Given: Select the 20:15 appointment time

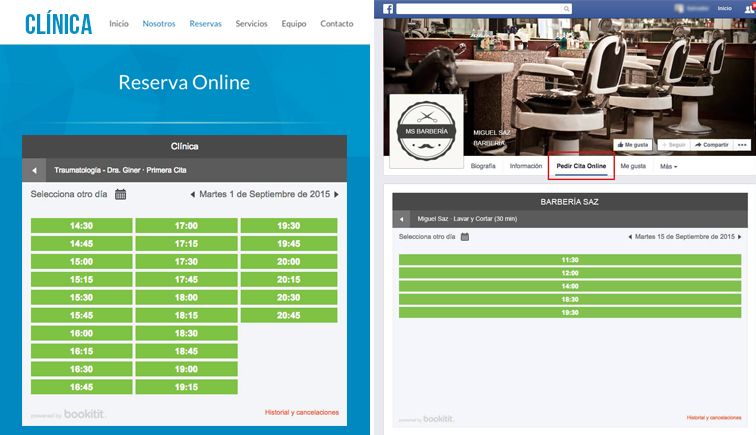Looking at the screenshot, I should tap(289, 279).
